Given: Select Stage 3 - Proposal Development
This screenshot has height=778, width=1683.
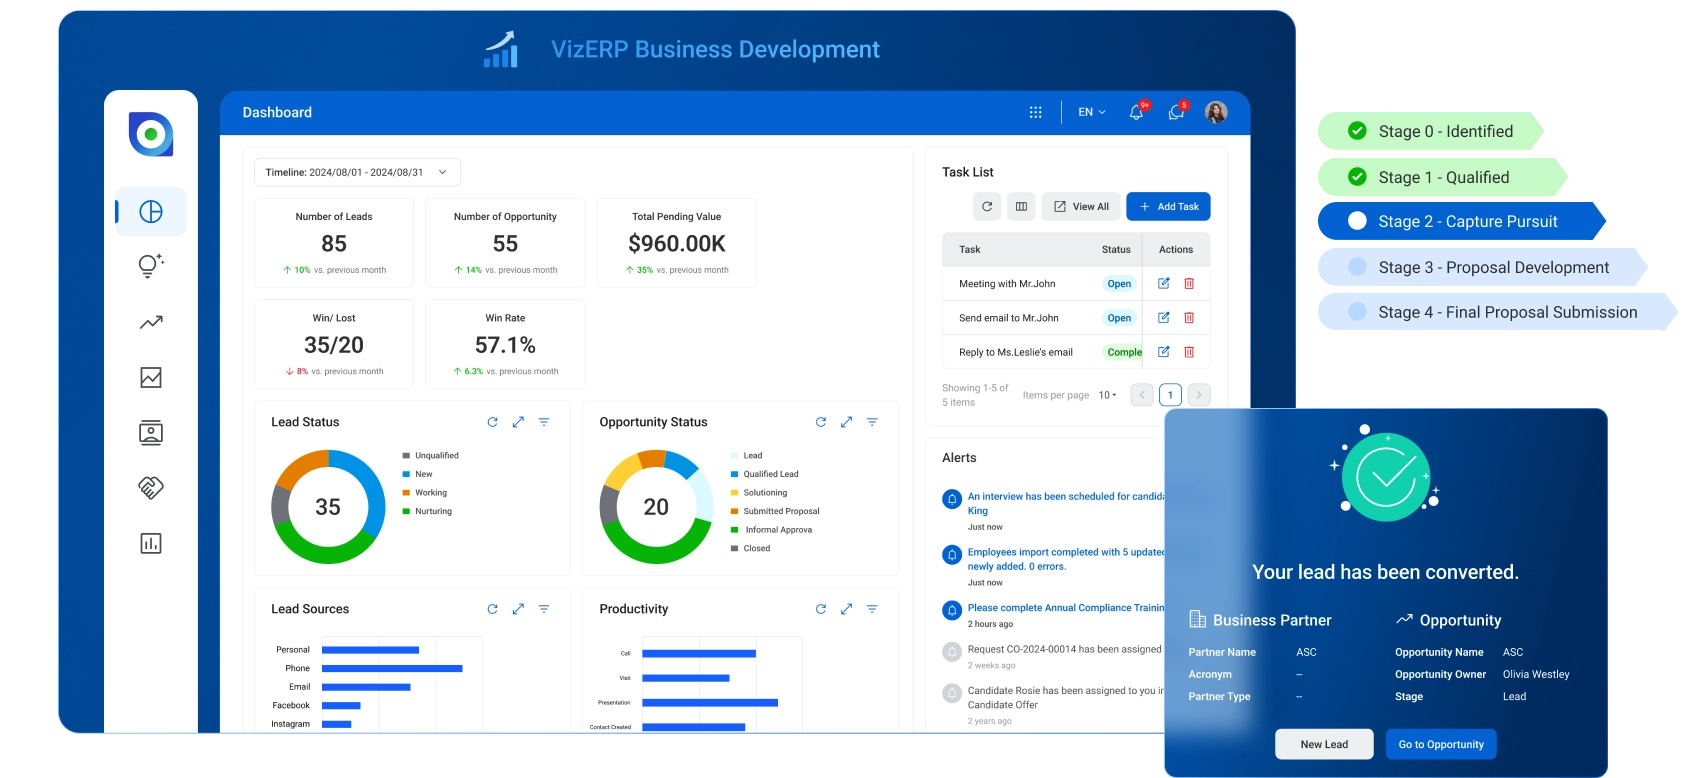Looking at the screenshot, I should tap(1482, 267).
